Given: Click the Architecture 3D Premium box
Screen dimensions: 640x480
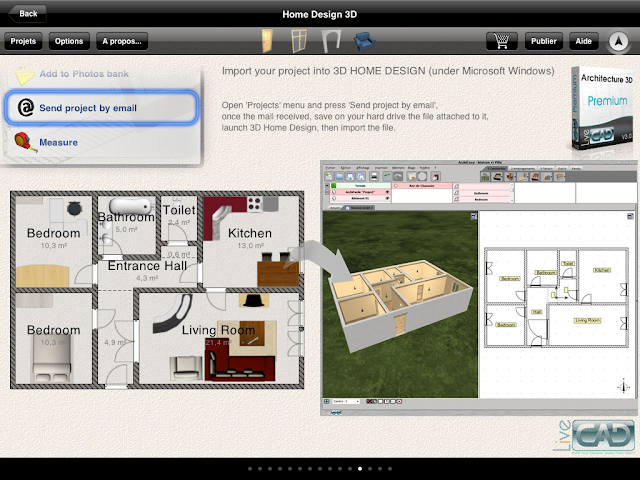Looking at the screenshot, I should pyautogui.click(x=602, y=108).
